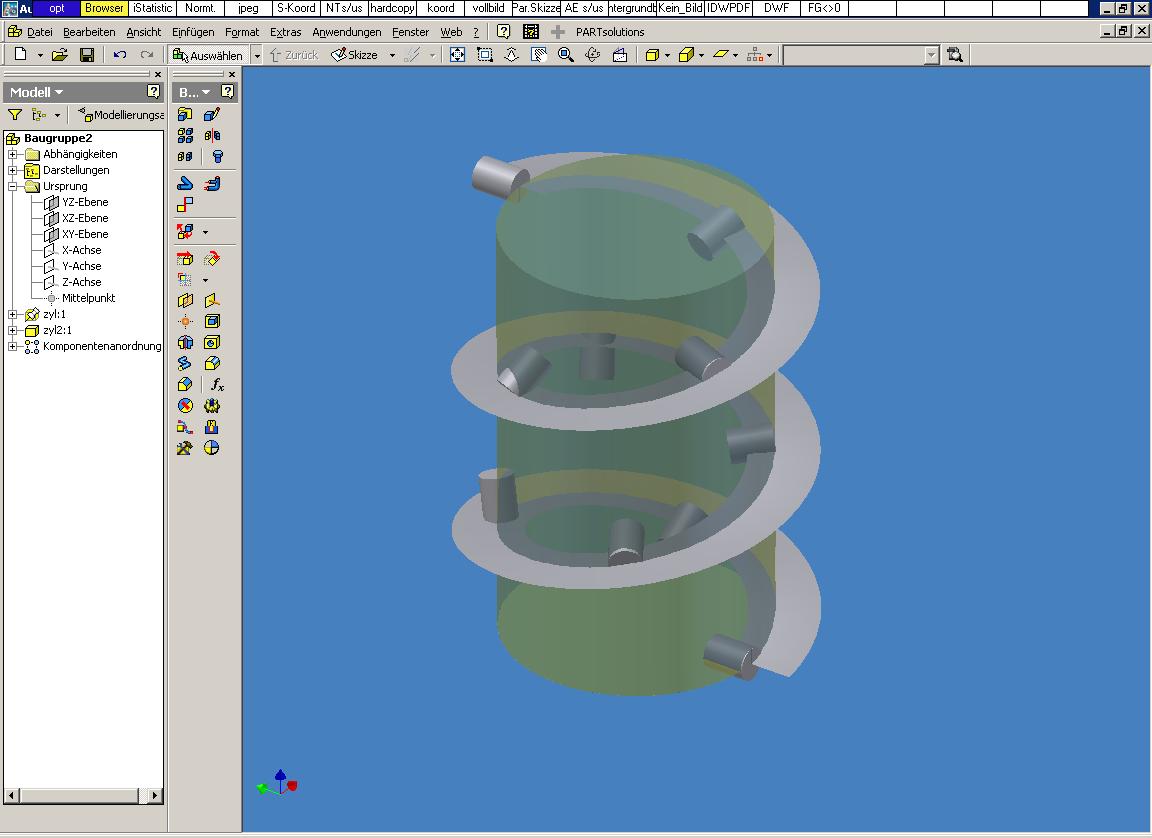The width and height of the screenshot is (1152, 838).
Task: Click the Place Component icon
Action: pos(185,114)
